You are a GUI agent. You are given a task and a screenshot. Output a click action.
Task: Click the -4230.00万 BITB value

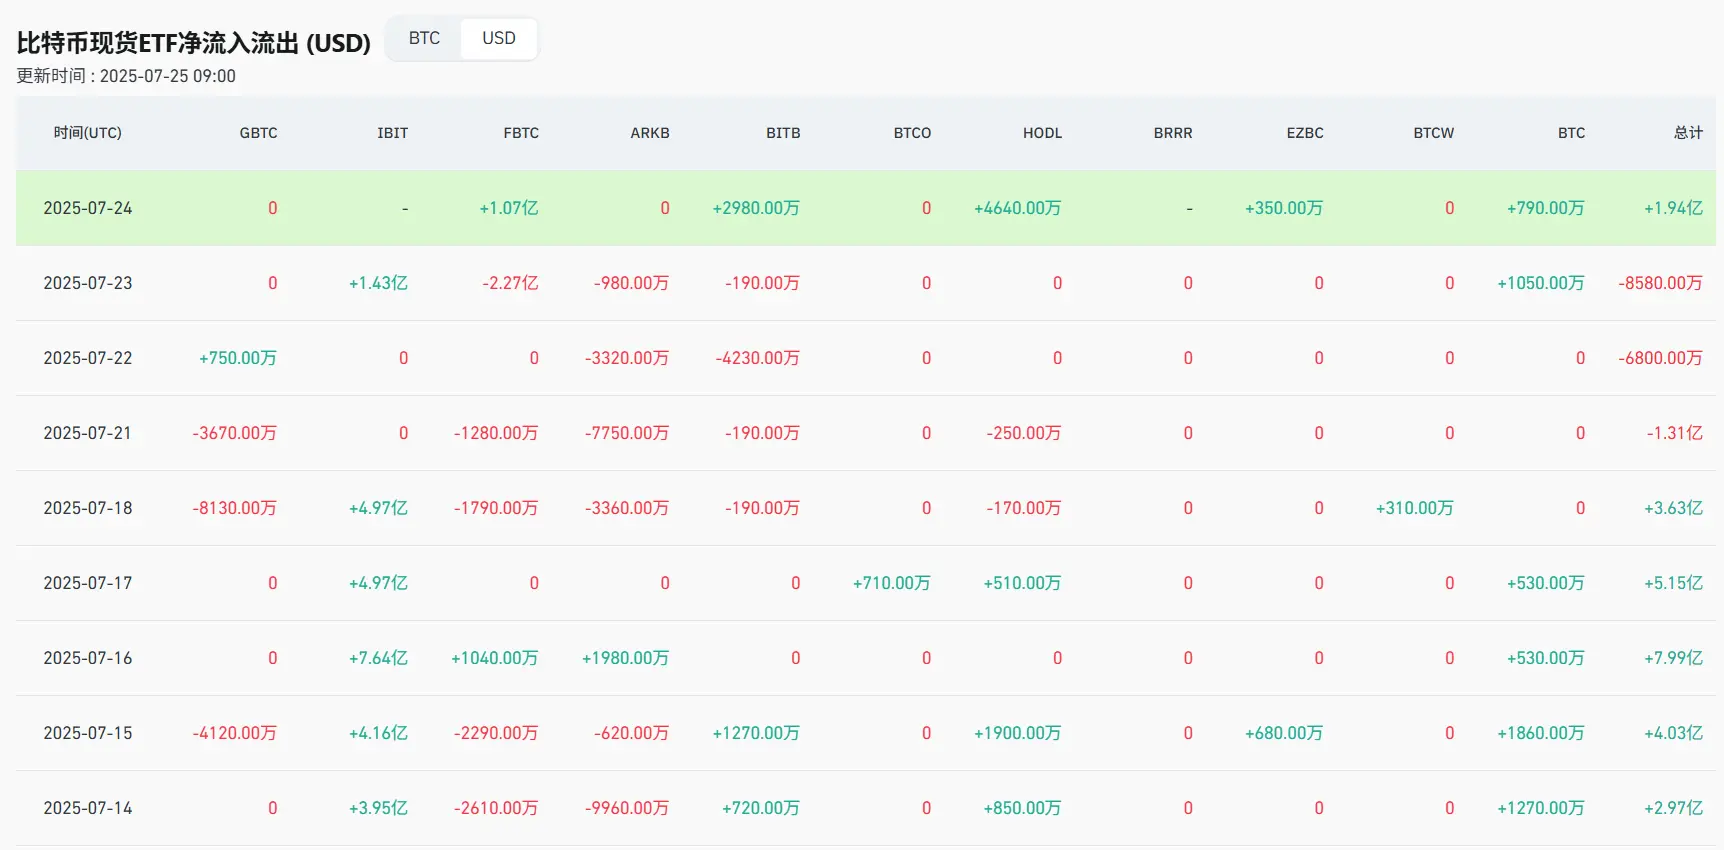click(758, 358)
